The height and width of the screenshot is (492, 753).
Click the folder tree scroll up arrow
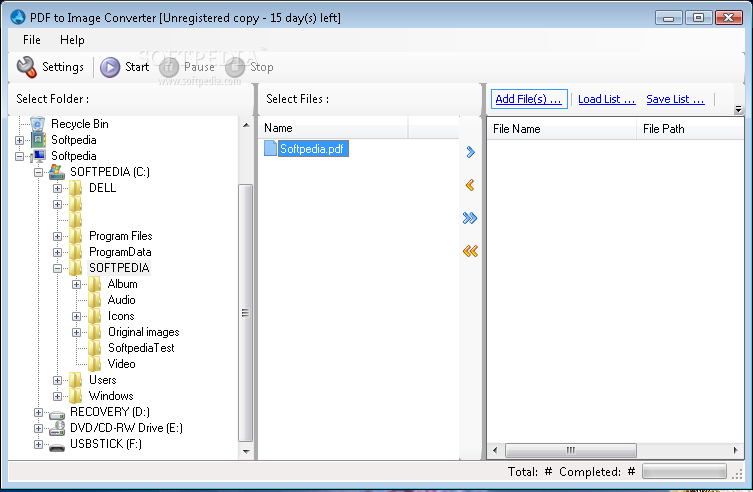coord(246,125)
